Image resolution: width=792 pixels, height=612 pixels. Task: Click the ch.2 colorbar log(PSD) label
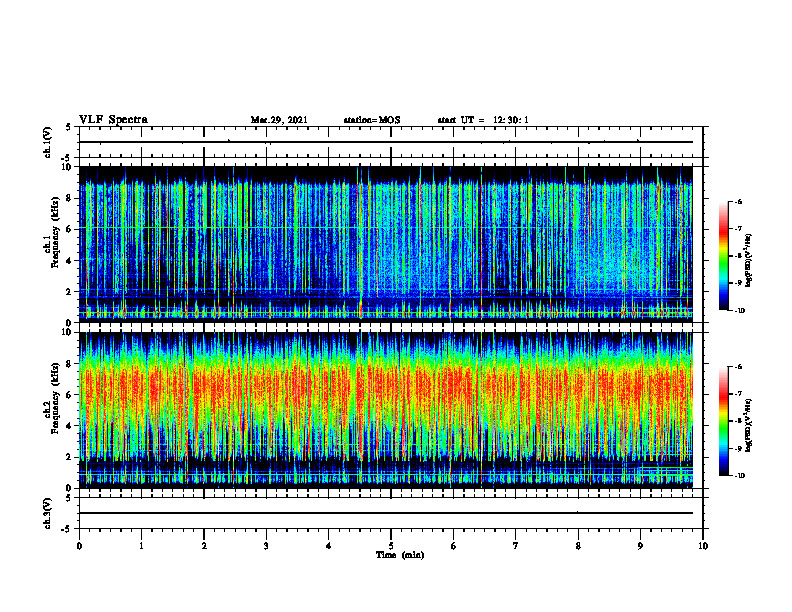pos(749,427)
